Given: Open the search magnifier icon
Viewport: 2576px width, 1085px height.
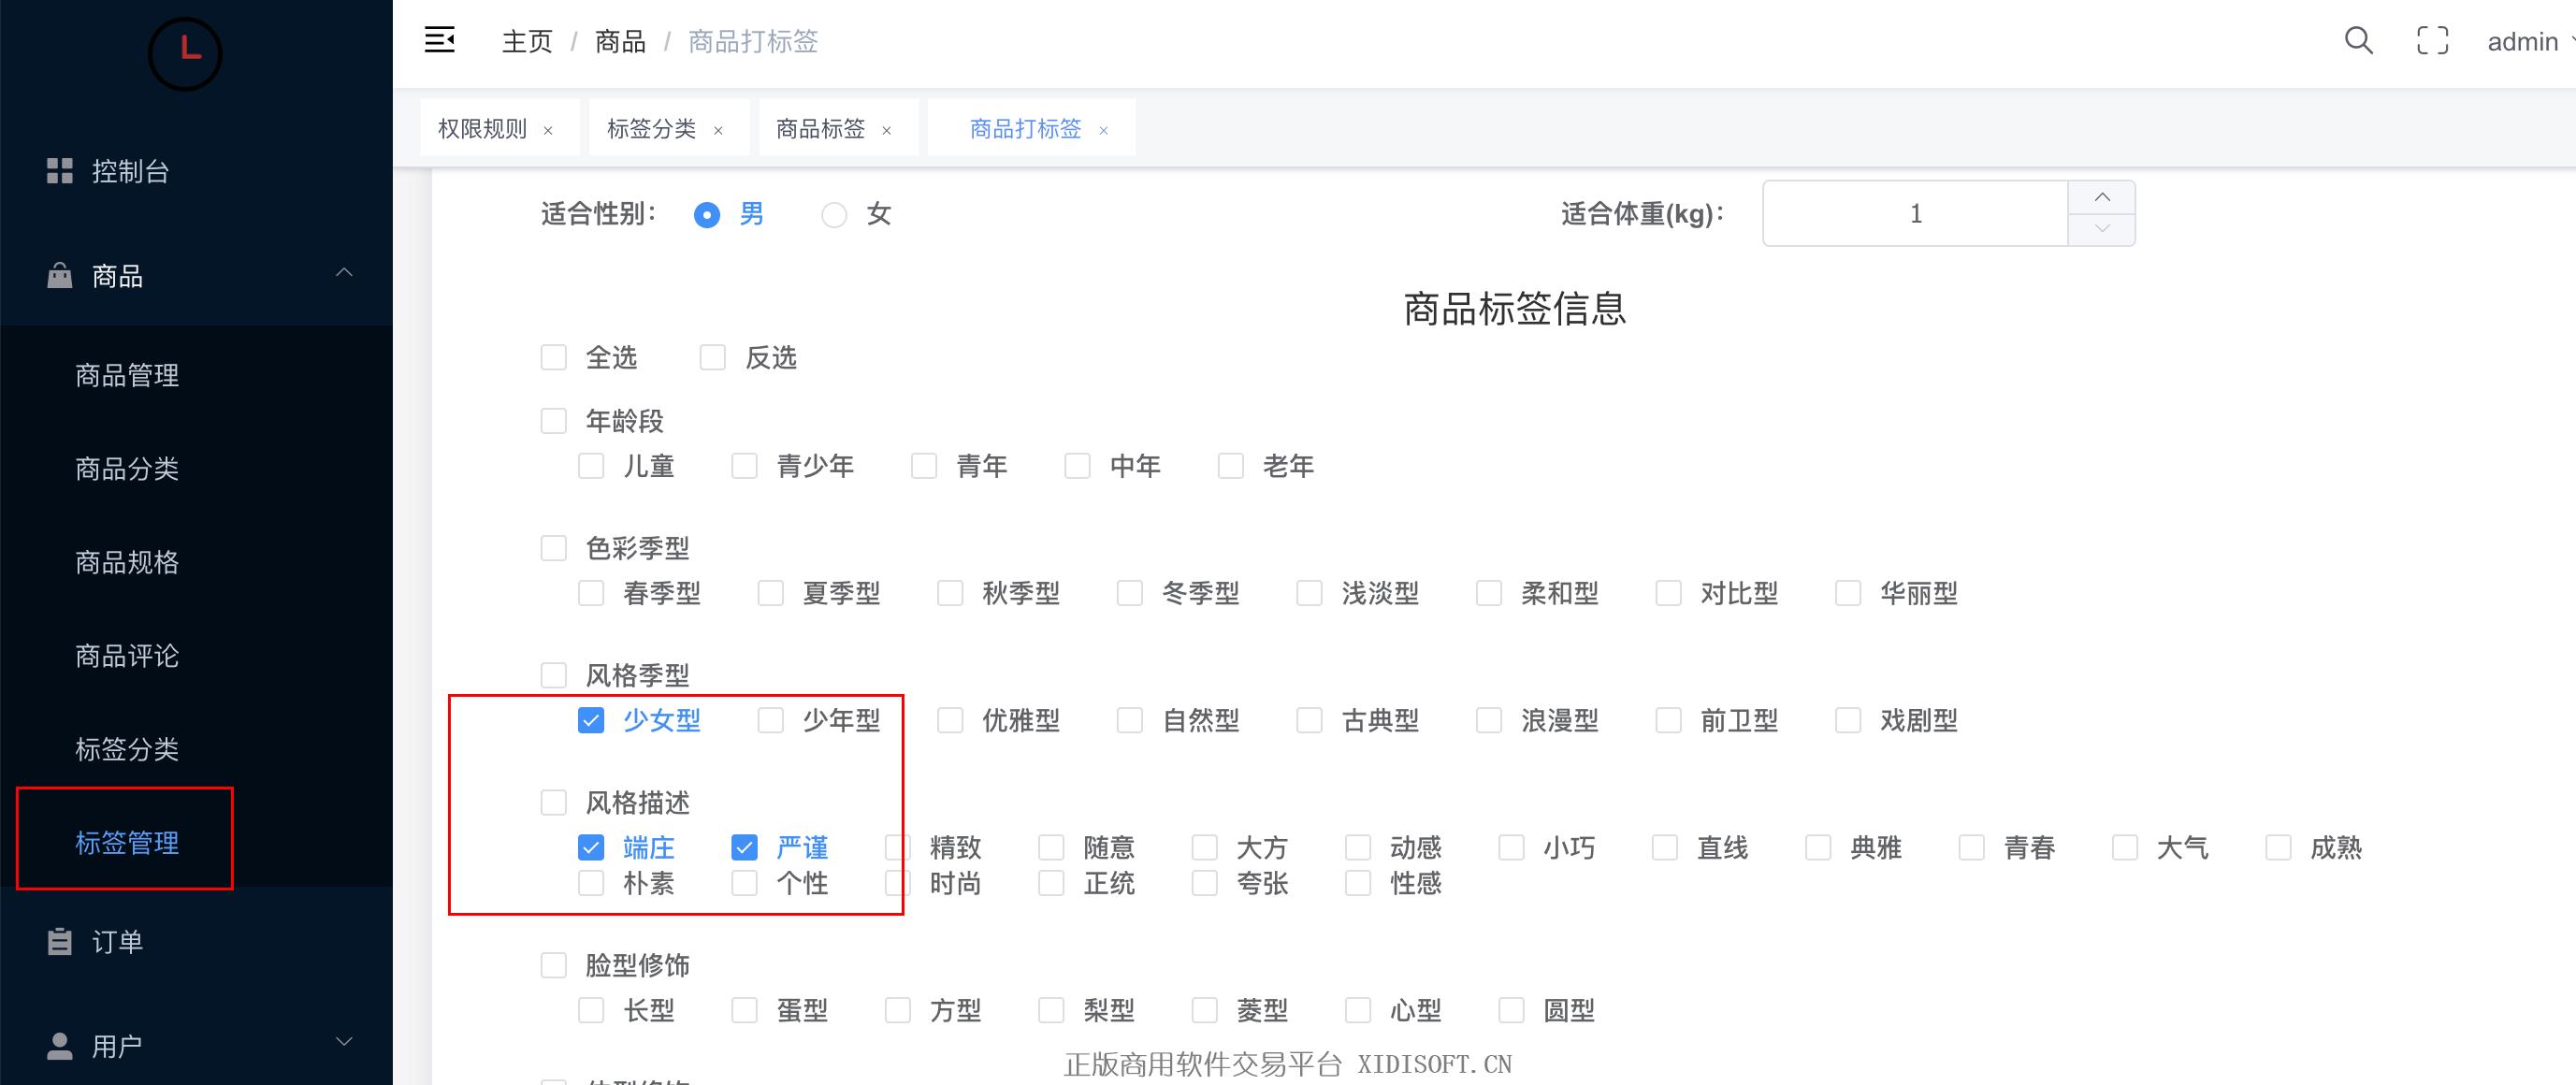Looking at the screenshot, I should pyautogui.click(x=2358, y=40).
